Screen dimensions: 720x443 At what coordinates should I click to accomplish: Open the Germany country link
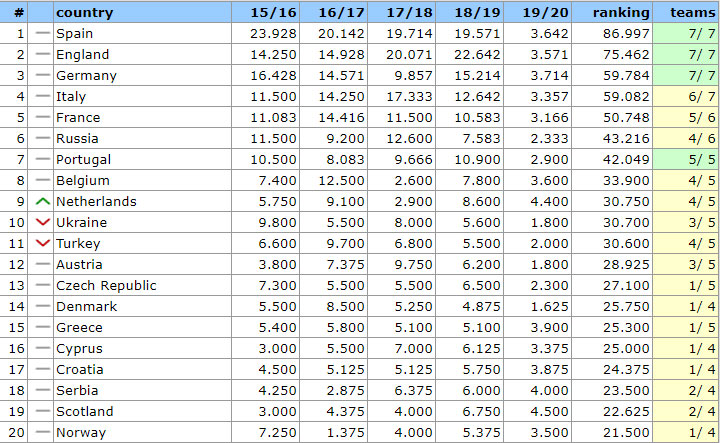[x=86, y=75]
